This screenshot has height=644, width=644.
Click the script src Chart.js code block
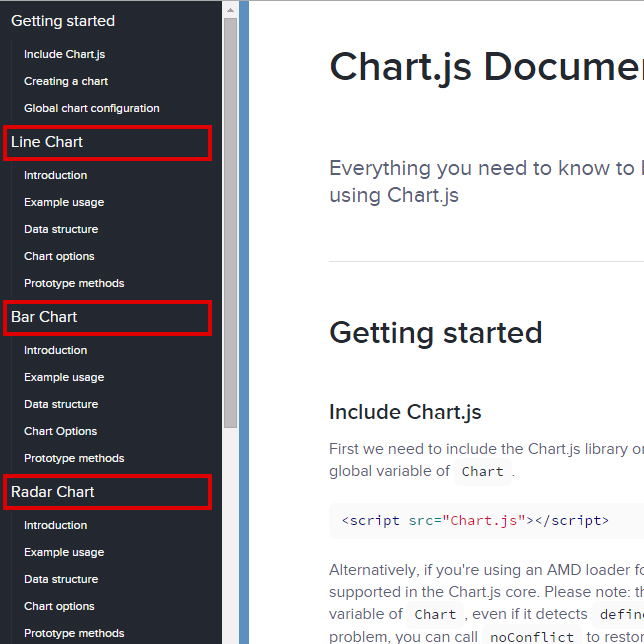point(486,521)
